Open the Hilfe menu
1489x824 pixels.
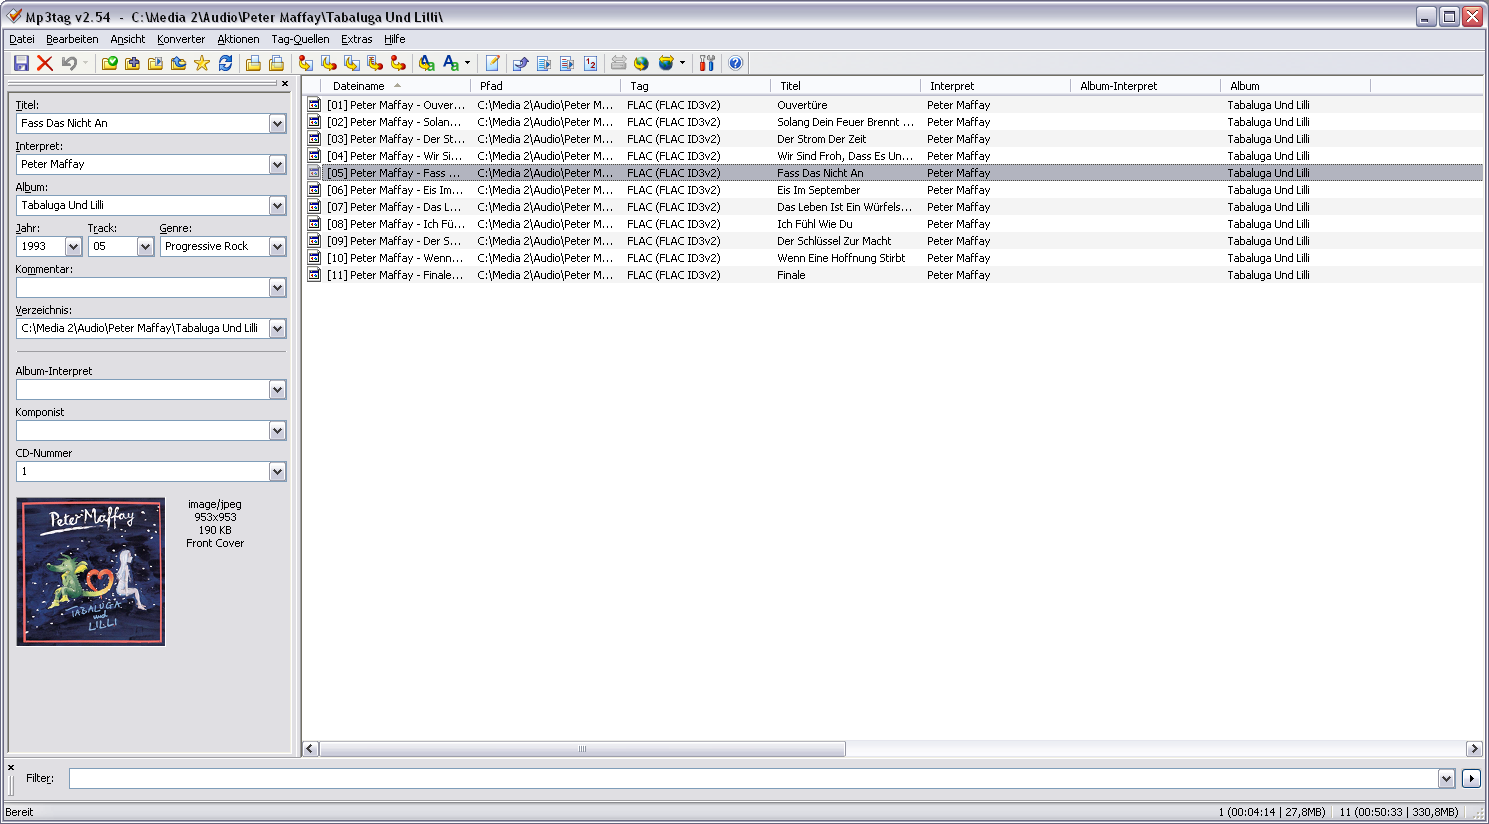[x=395, y=39]
